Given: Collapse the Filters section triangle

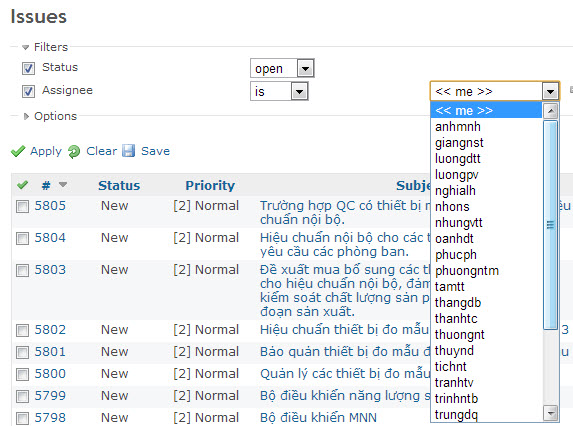Looking at the screenshot, I should coord(25,47).
